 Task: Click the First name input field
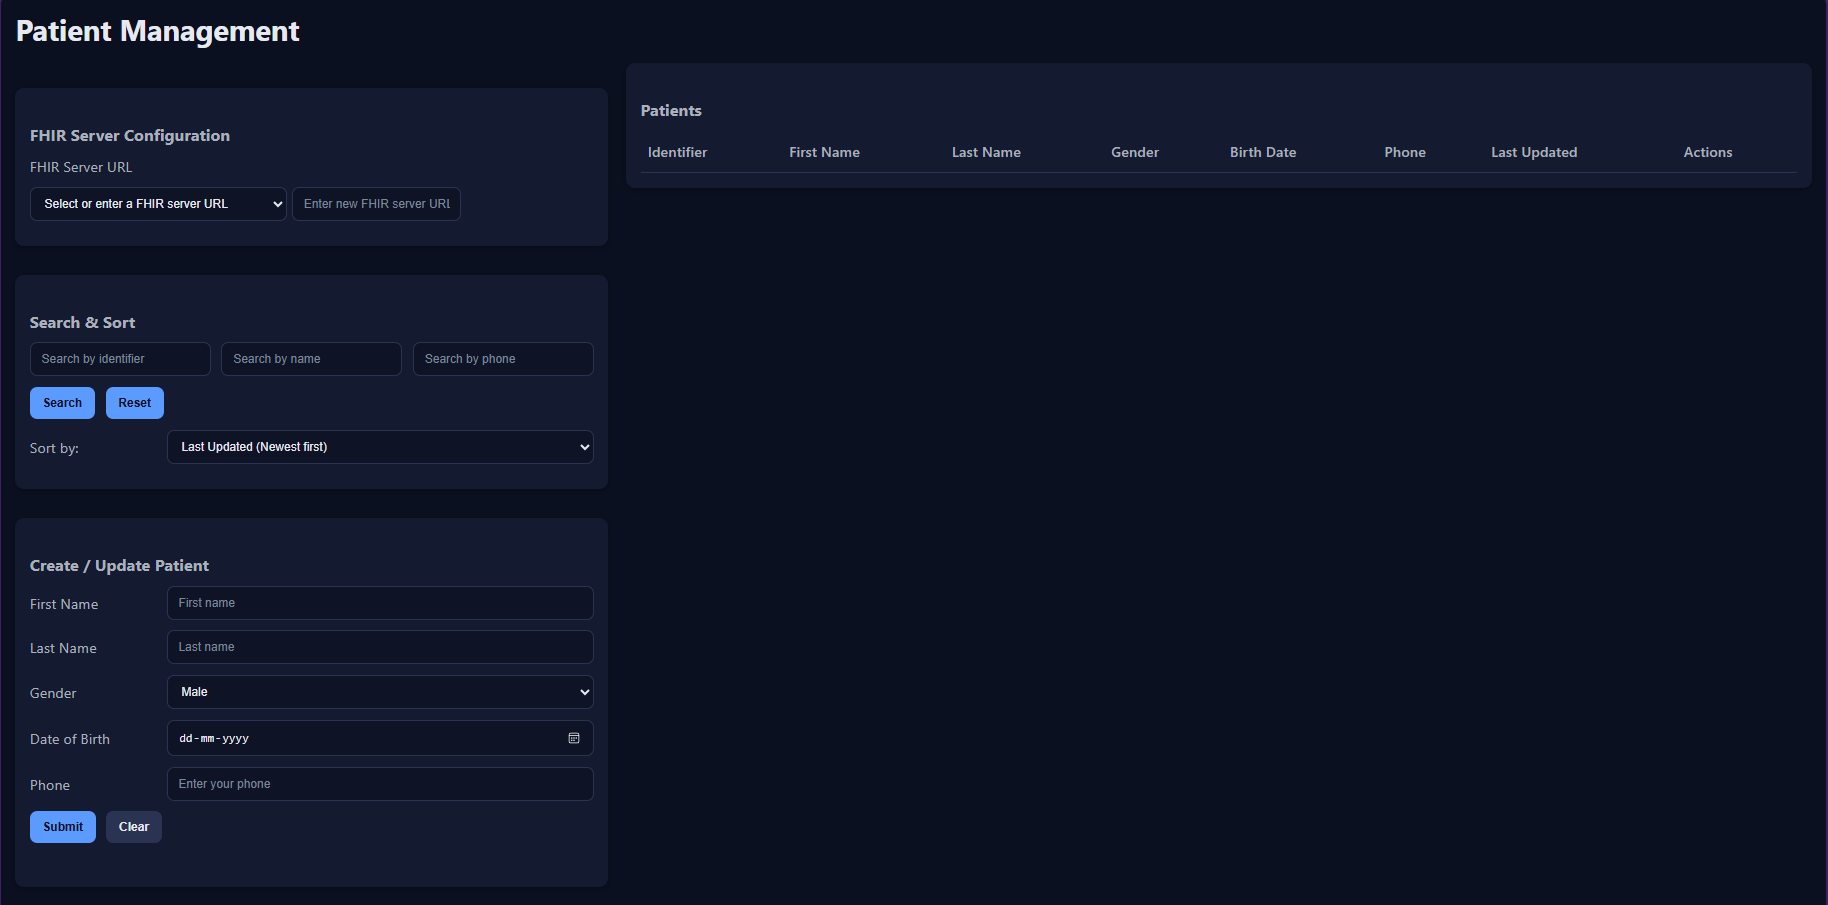(x=380, y=603)
